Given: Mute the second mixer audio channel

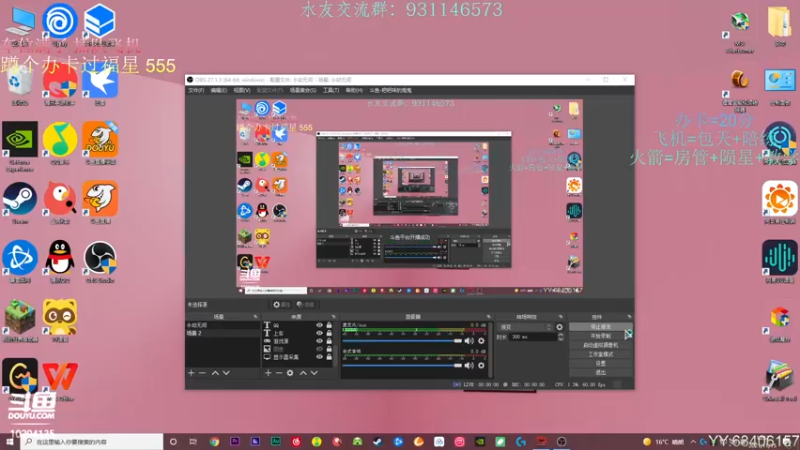Looking at the screenshot, I should pos(469,365).
